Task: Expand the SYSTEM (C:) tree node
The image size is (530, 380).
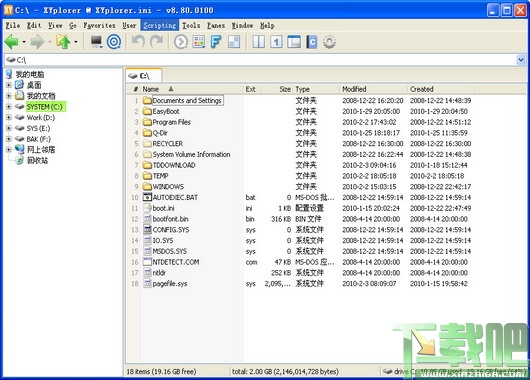Action: pos(9,106)
